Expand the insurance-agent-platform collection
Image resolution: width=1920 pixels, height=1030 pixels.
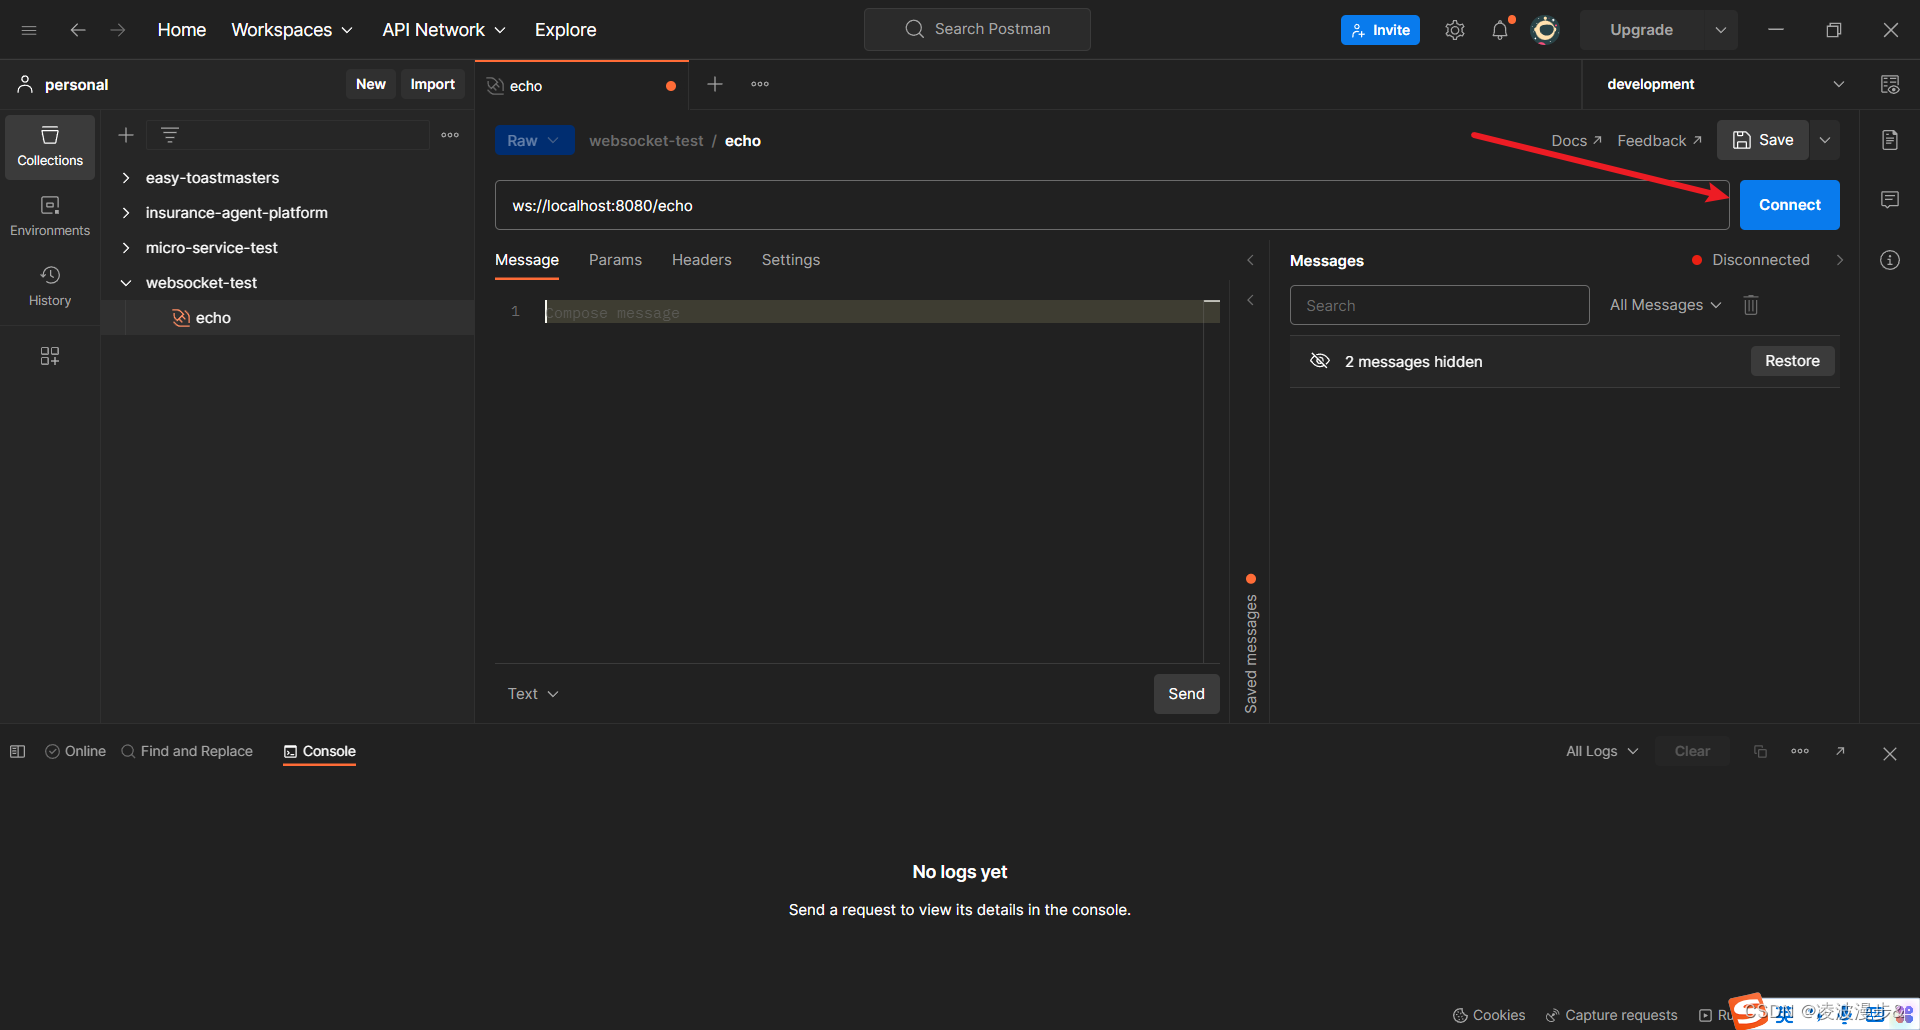coord(126,213)
